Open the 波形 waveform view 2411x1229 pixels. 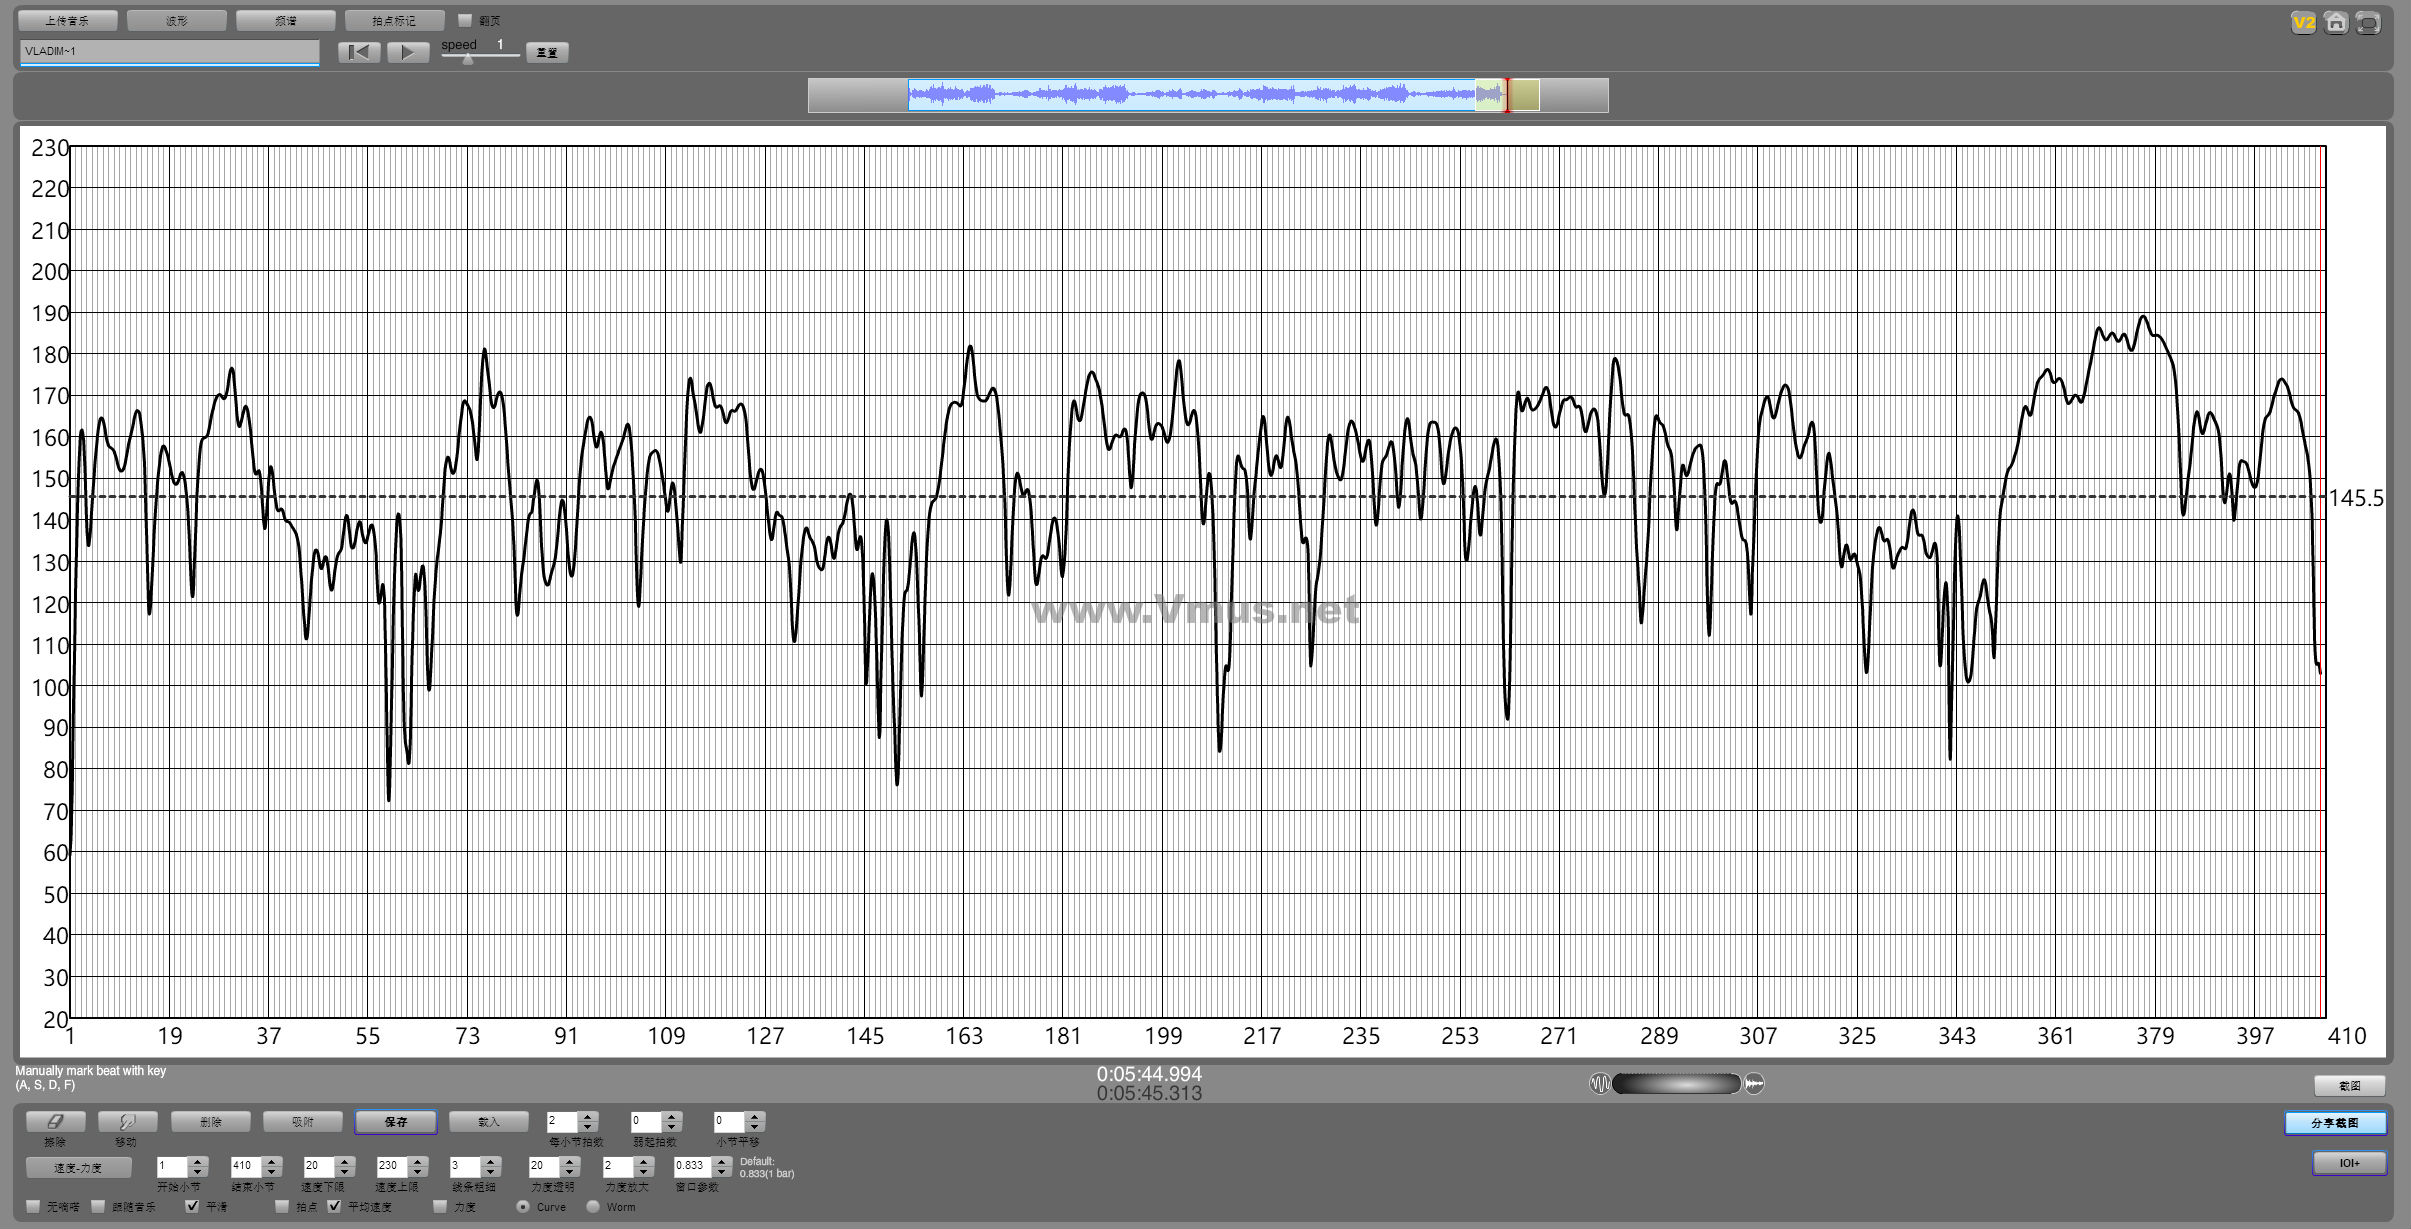(x=177, y=20)
